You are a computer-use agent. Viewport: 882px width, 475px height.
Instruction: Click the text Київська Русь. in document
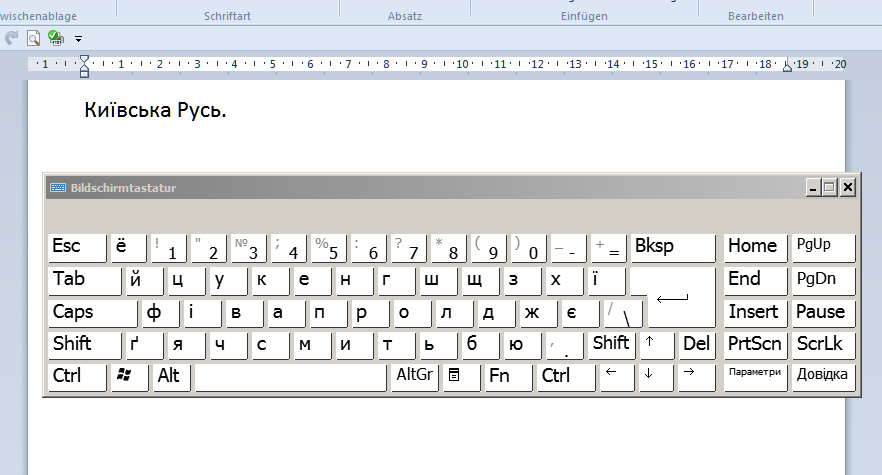click(155, 110)
